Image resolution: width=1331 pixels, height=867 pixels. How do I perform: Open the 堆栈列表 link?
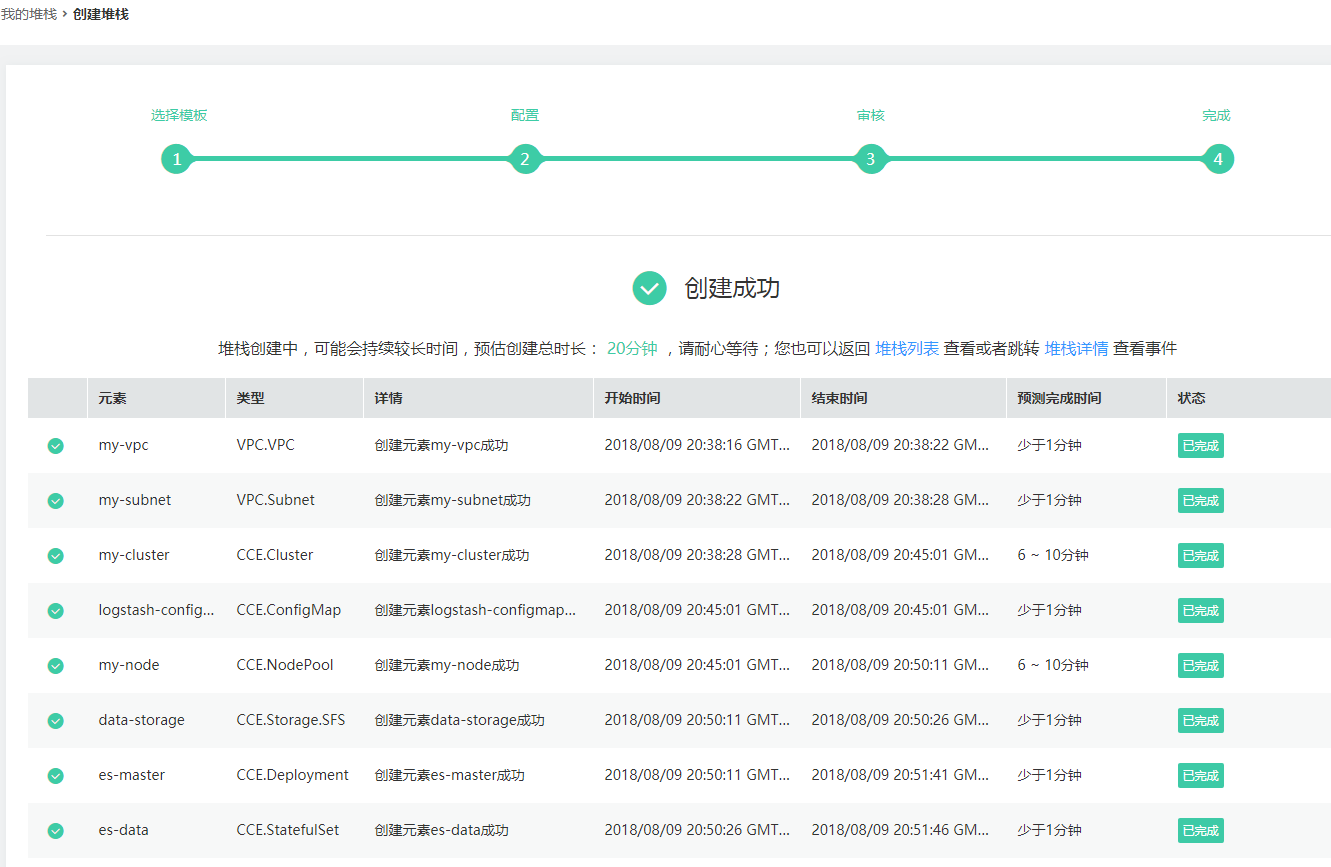907,348
